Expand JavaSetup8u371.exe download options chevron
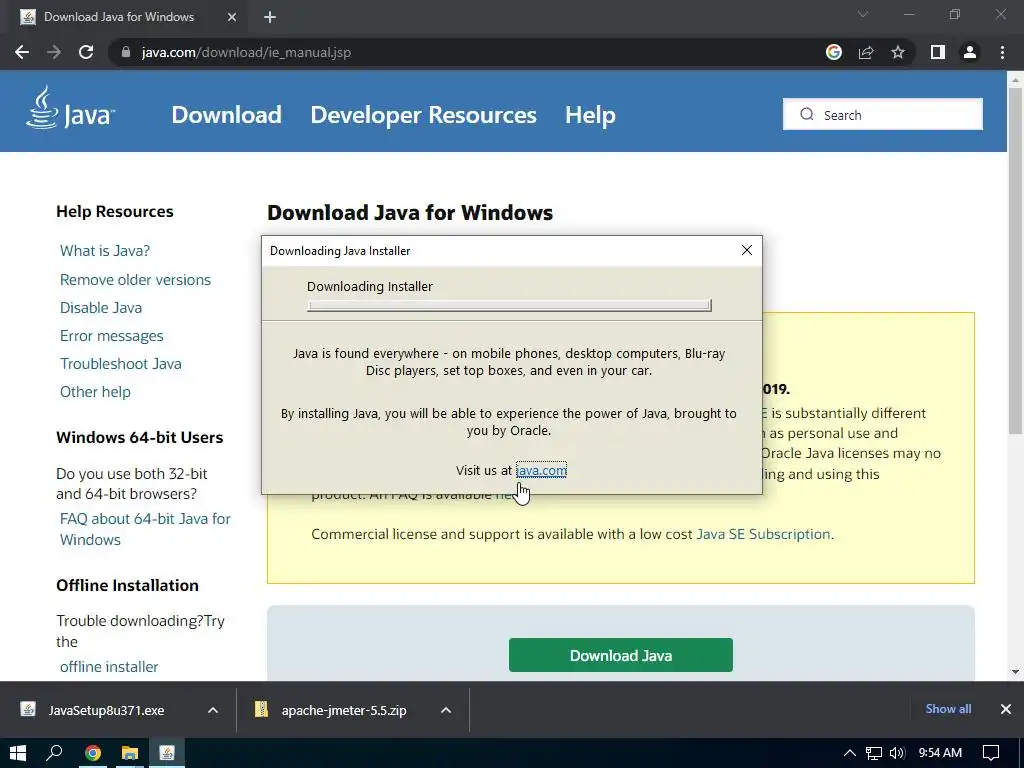 [213, 710]
